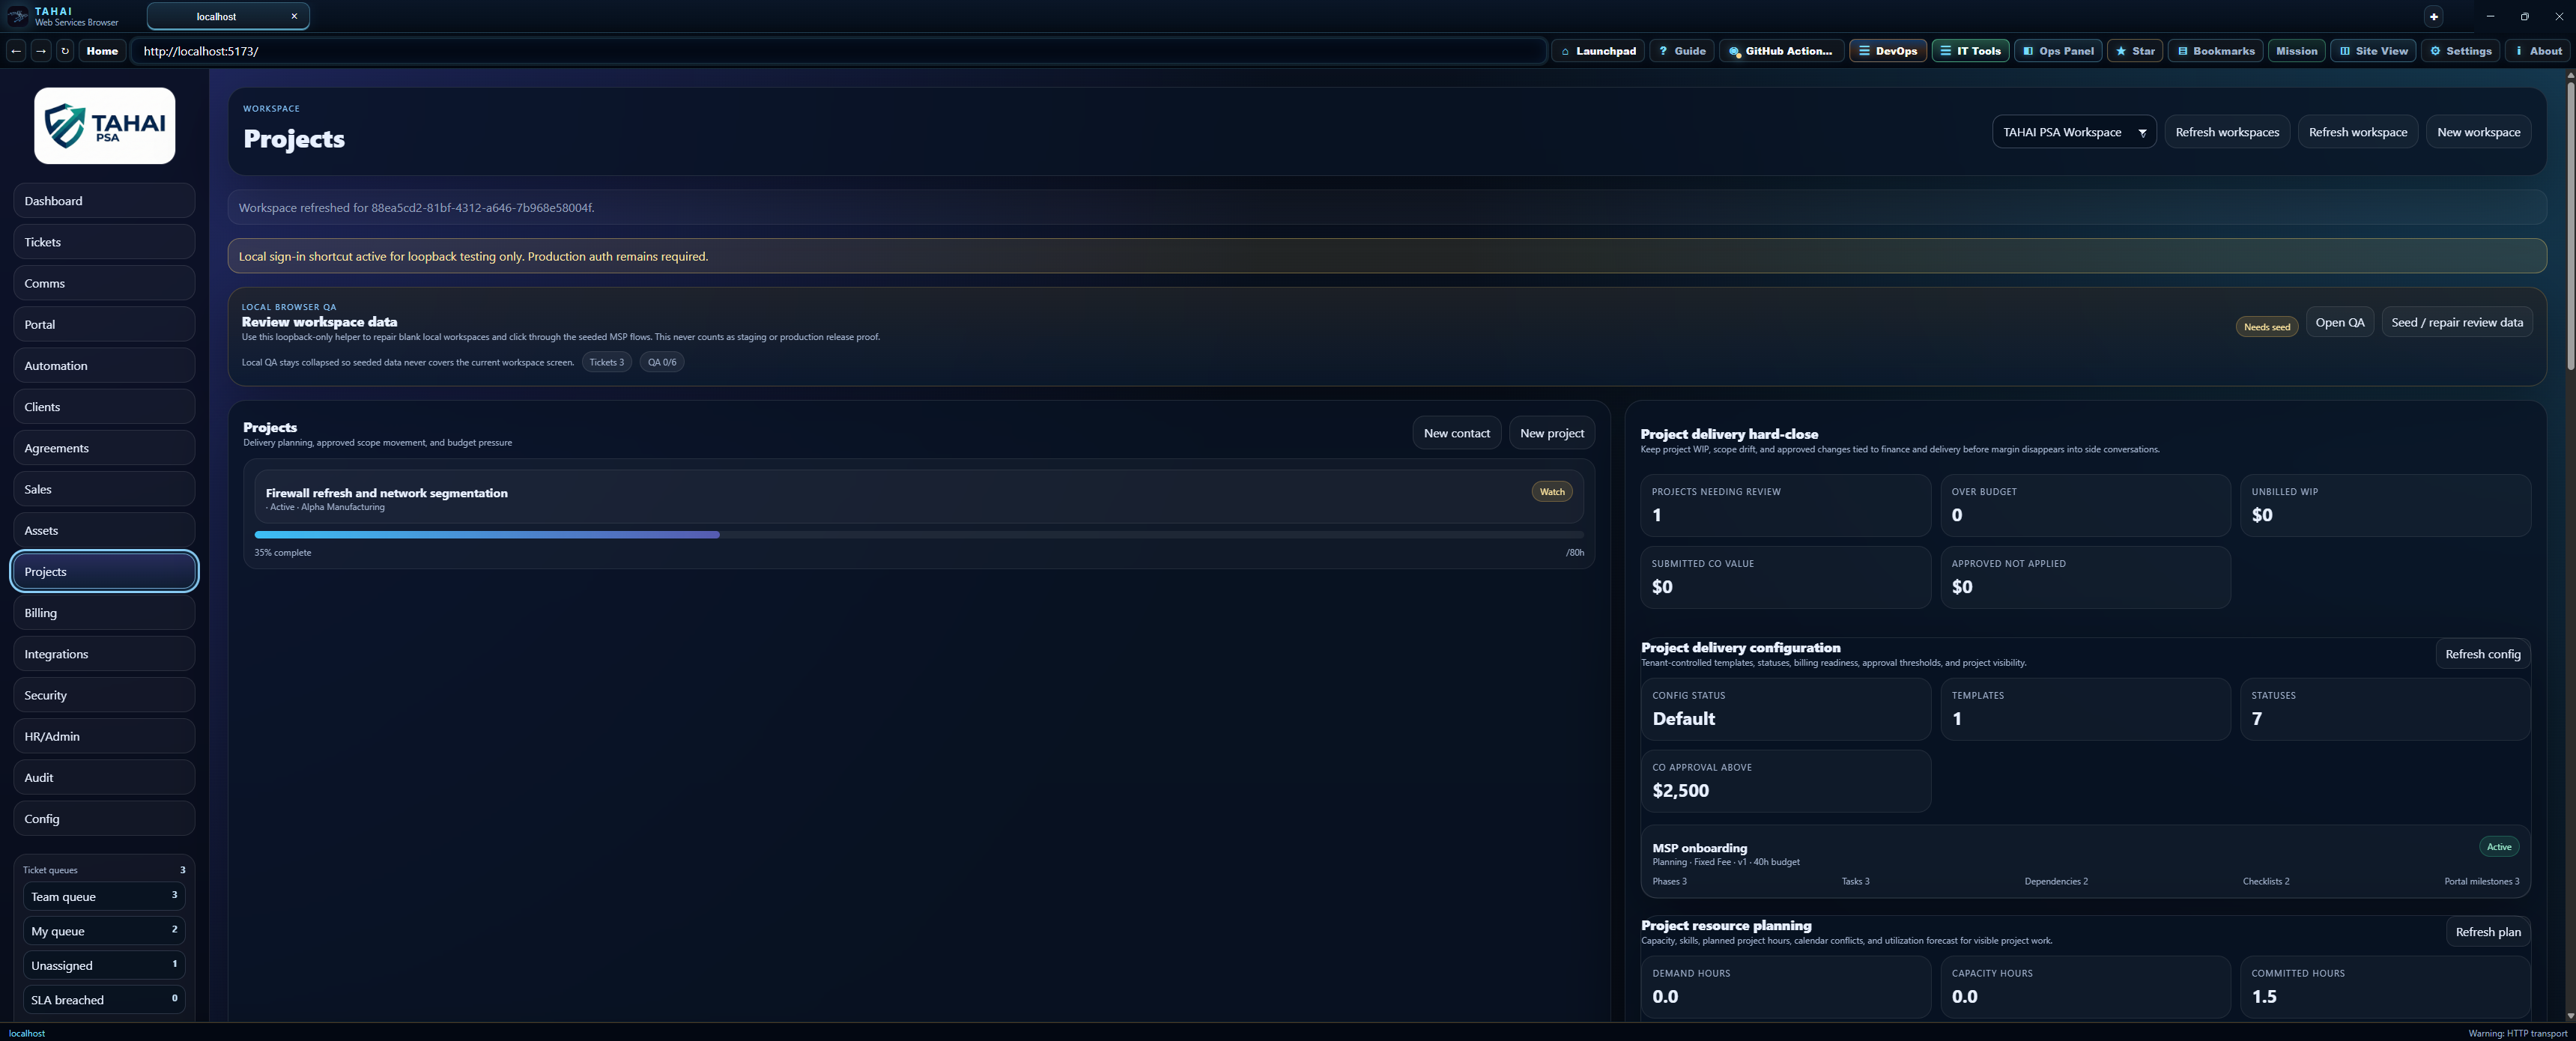Open the Unassigned queue

pos(104,965)
